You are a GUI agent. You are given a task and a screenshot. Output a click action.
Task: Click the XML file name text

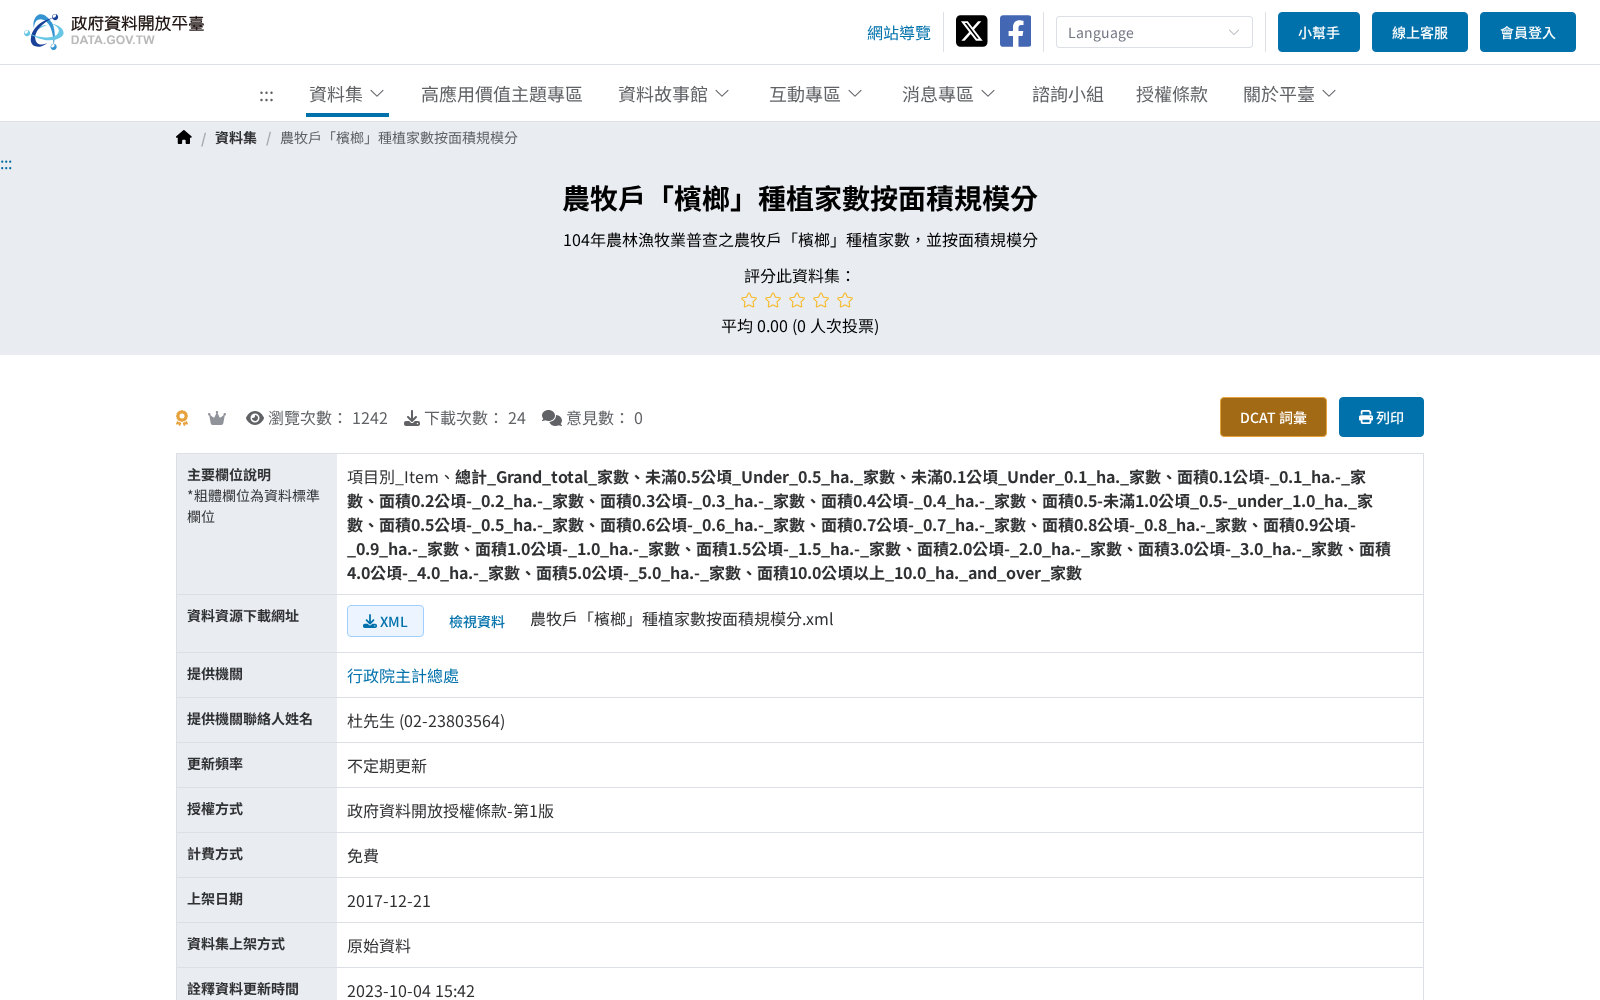tap(682, 620)
